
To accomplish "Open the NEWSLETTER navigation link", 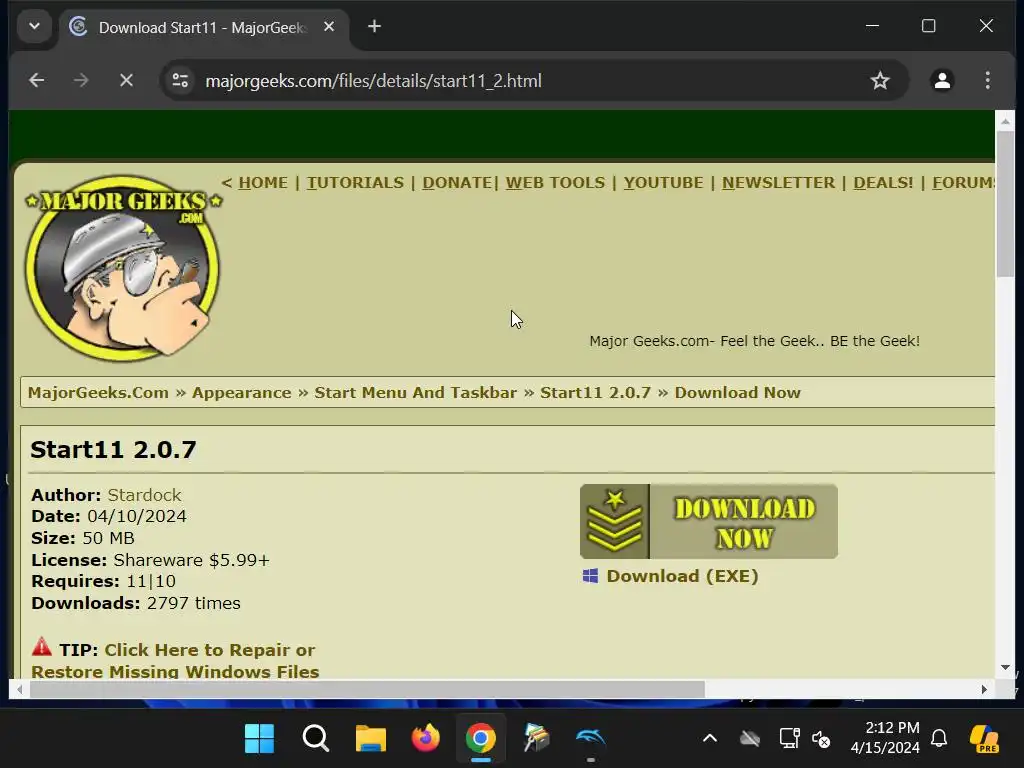I will coord(778,183).
